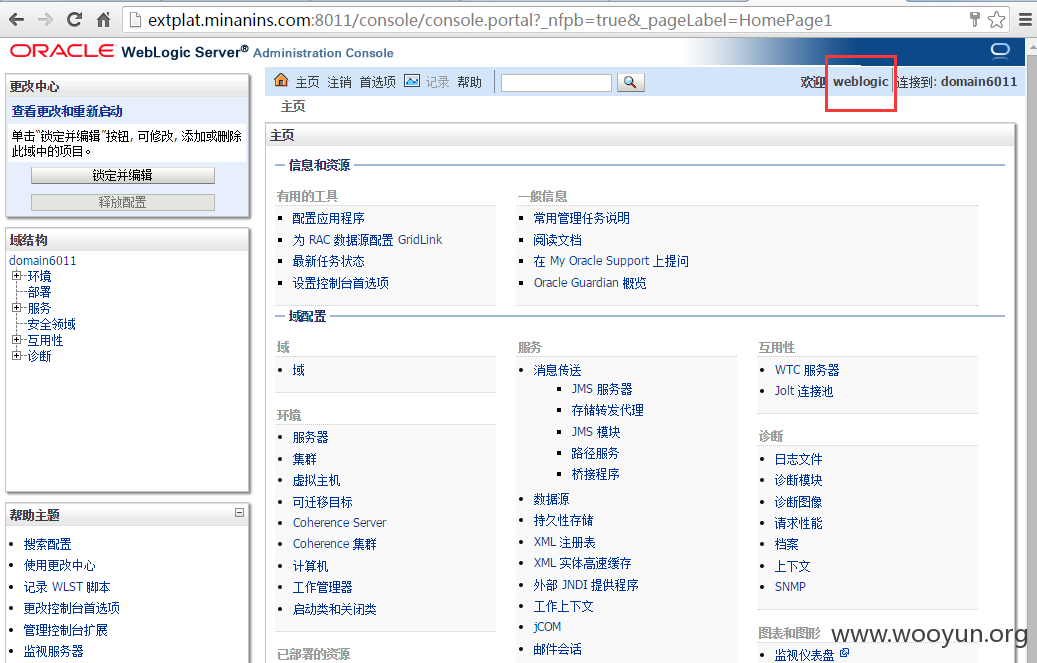The height and width of the screenshot is (663, 1037).
Task: Open JMS 模块 link
Action: 596,432
